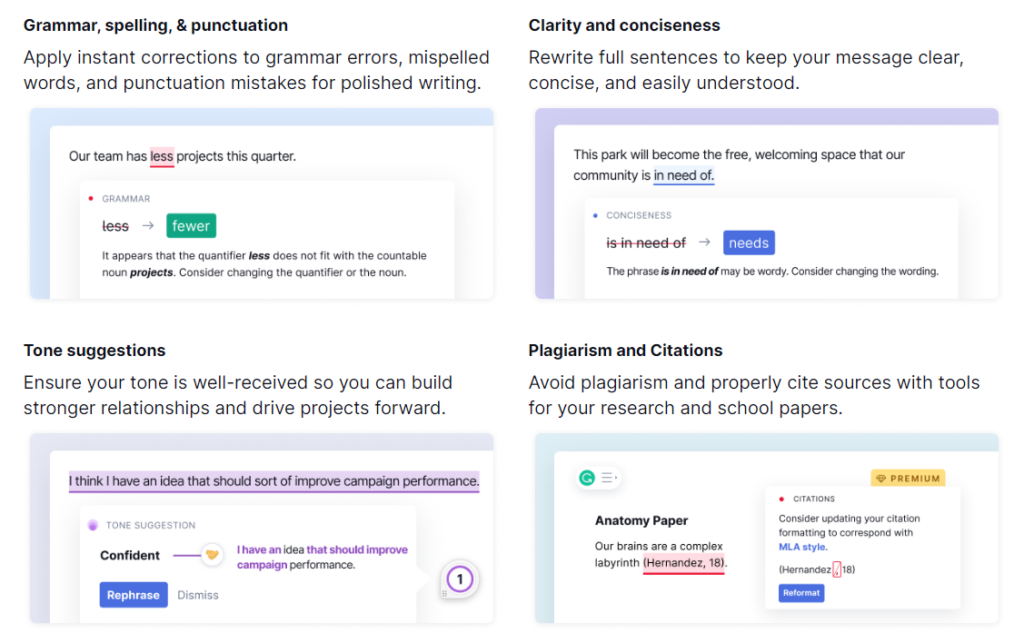Click the Anatomy Paper title

pos(641,520)
